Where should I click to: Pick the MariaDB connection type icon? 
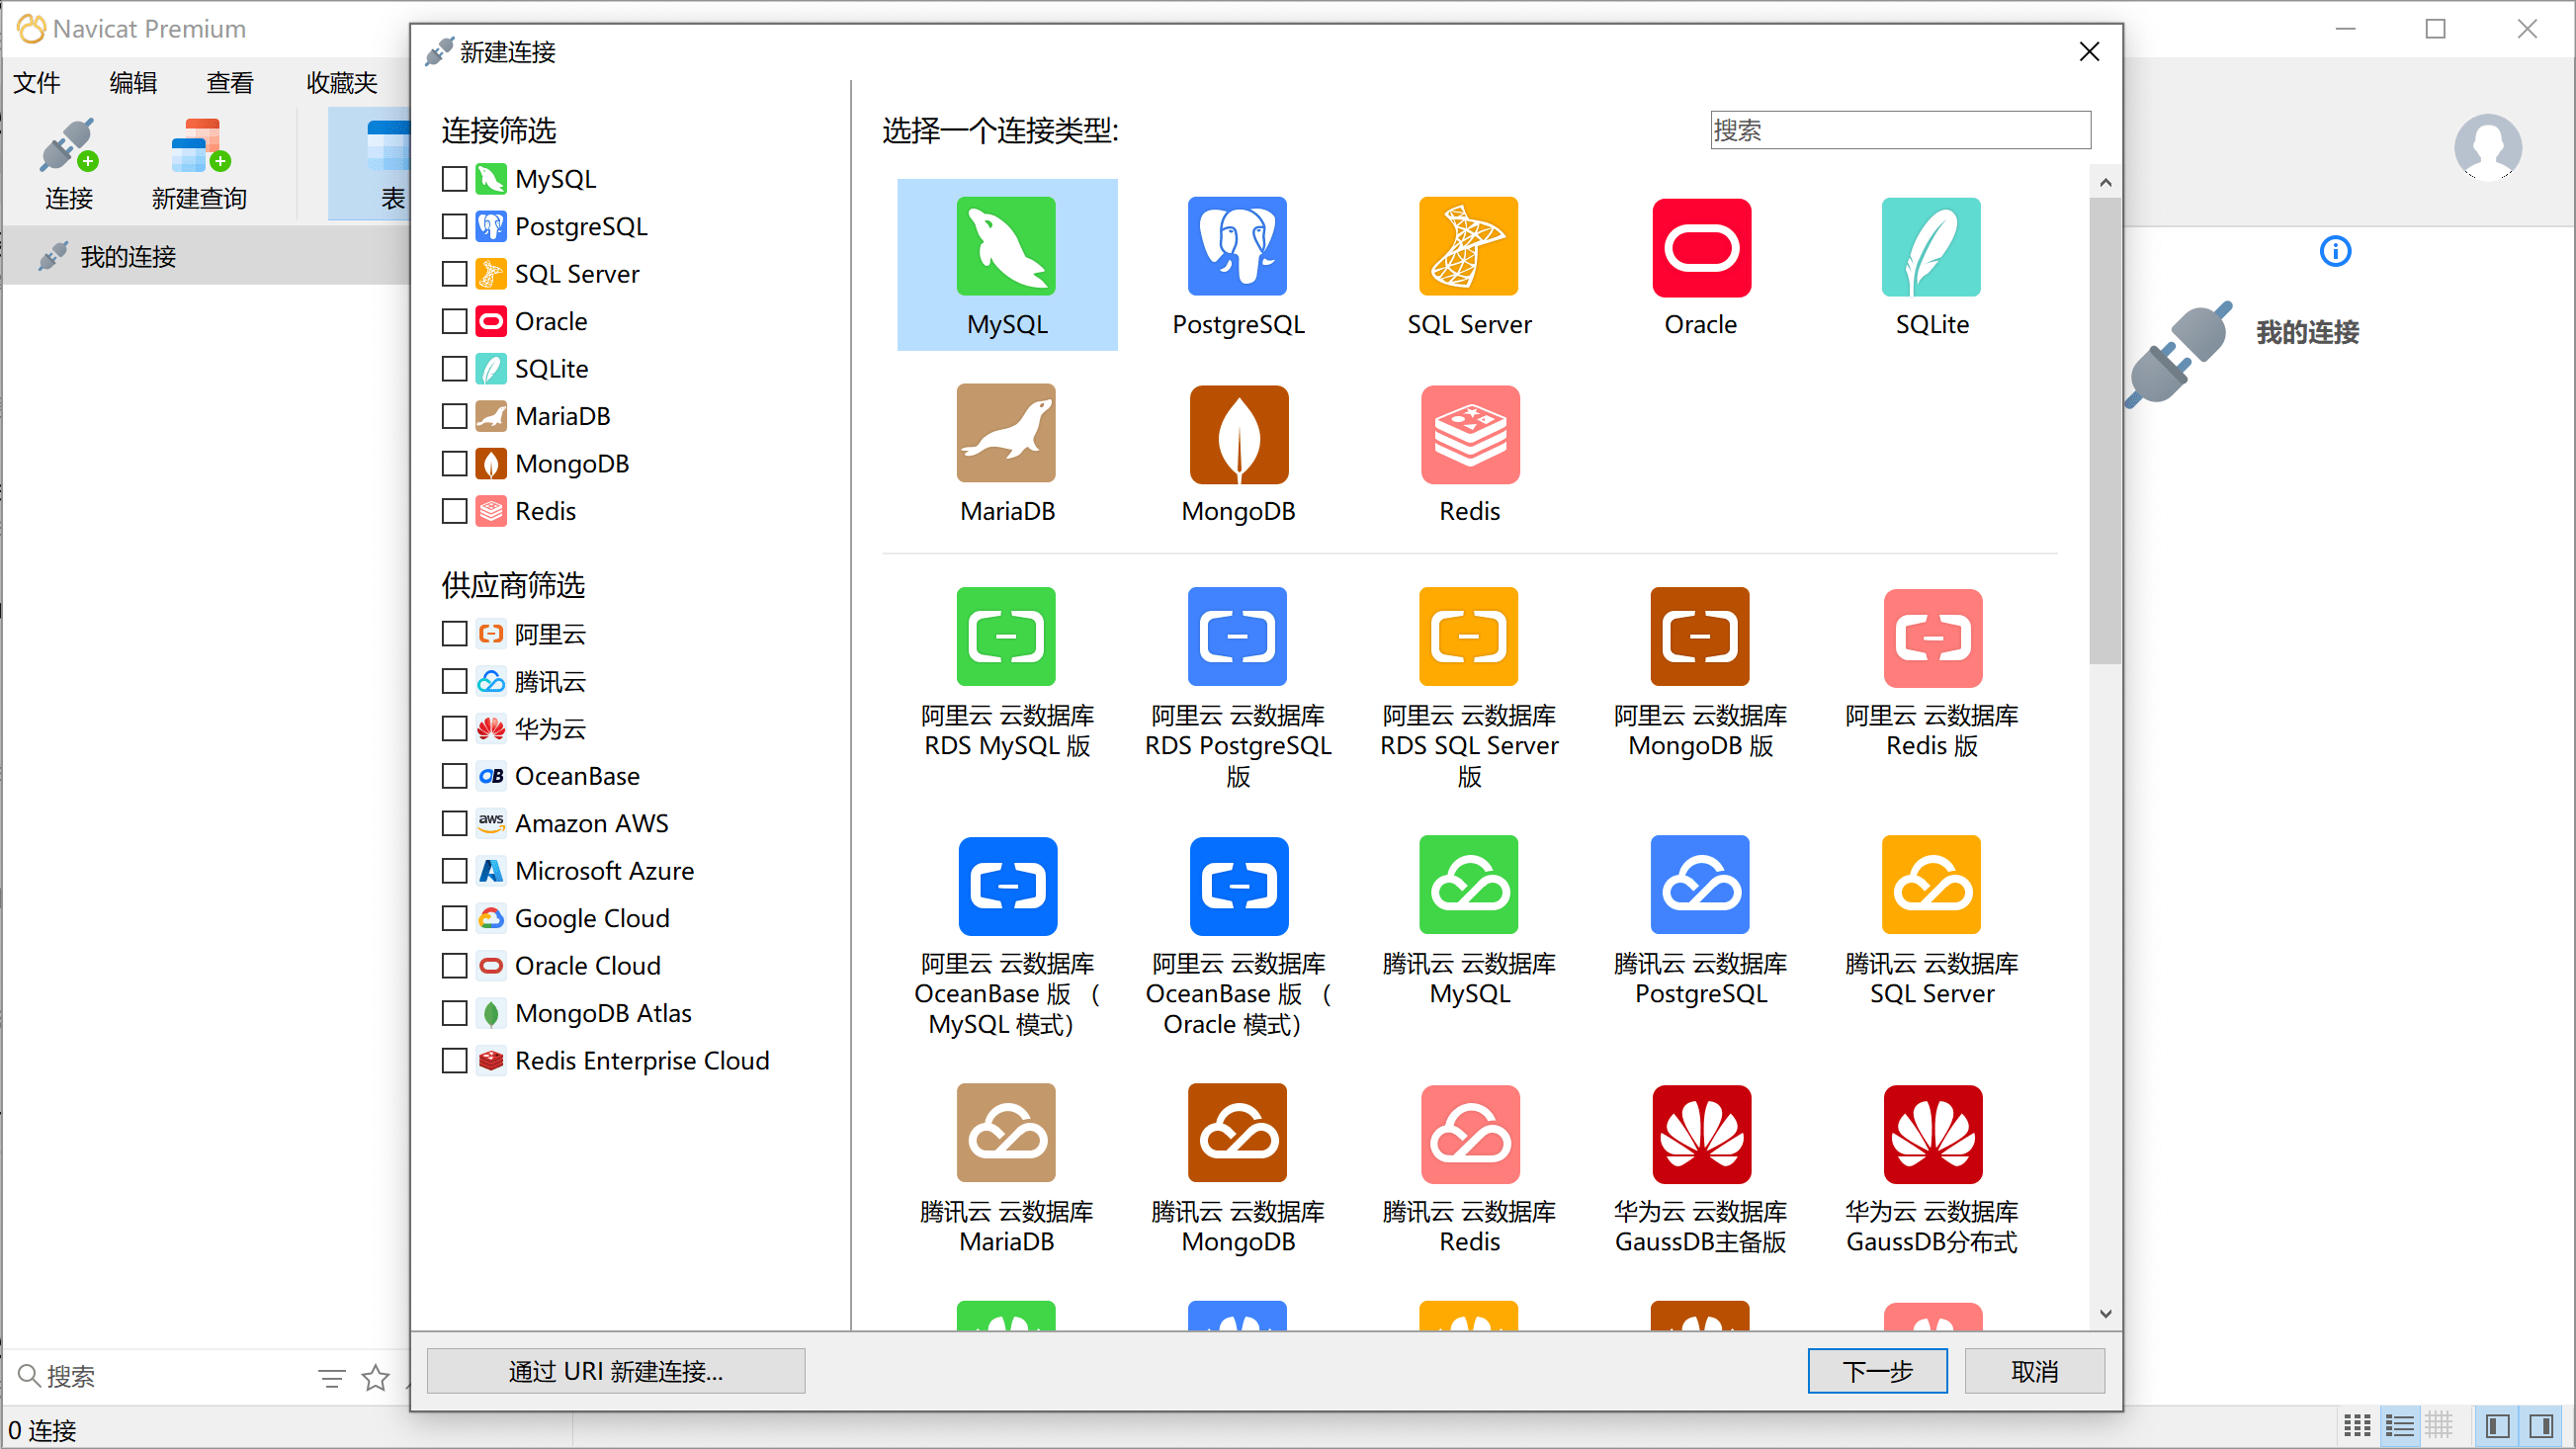1006,433
